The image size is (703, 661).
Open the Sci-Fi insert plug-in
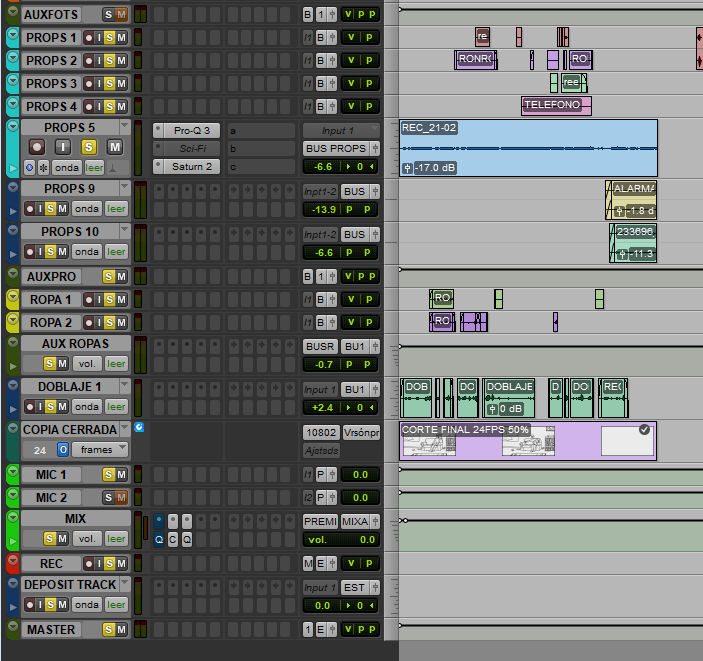click(x=191, y=148)
